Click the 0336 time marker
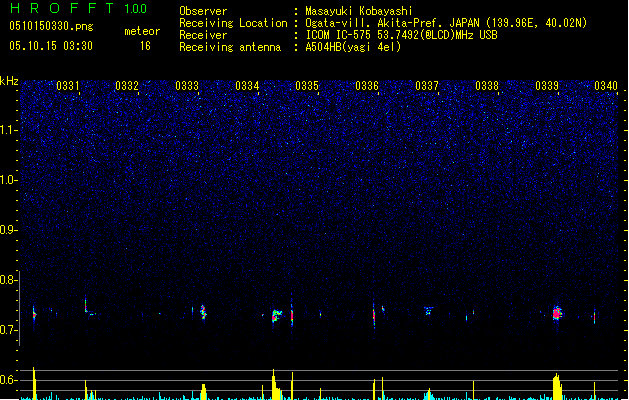629x400 pixels. (x=367, y=86)
